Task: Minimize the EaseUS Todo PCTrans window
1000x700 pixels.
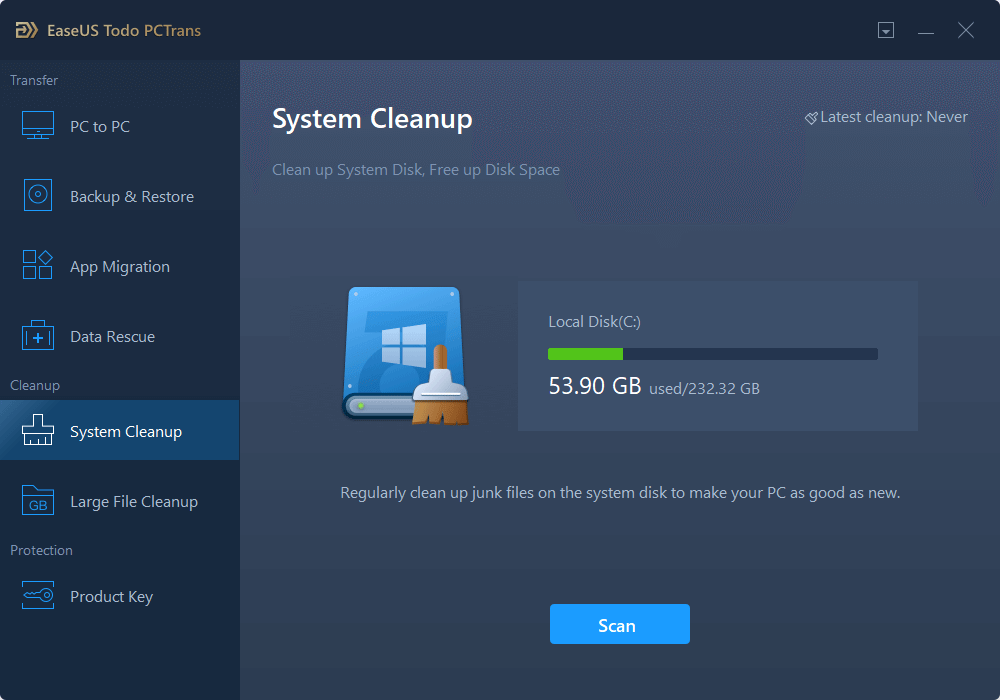Action: pos(926,31)
